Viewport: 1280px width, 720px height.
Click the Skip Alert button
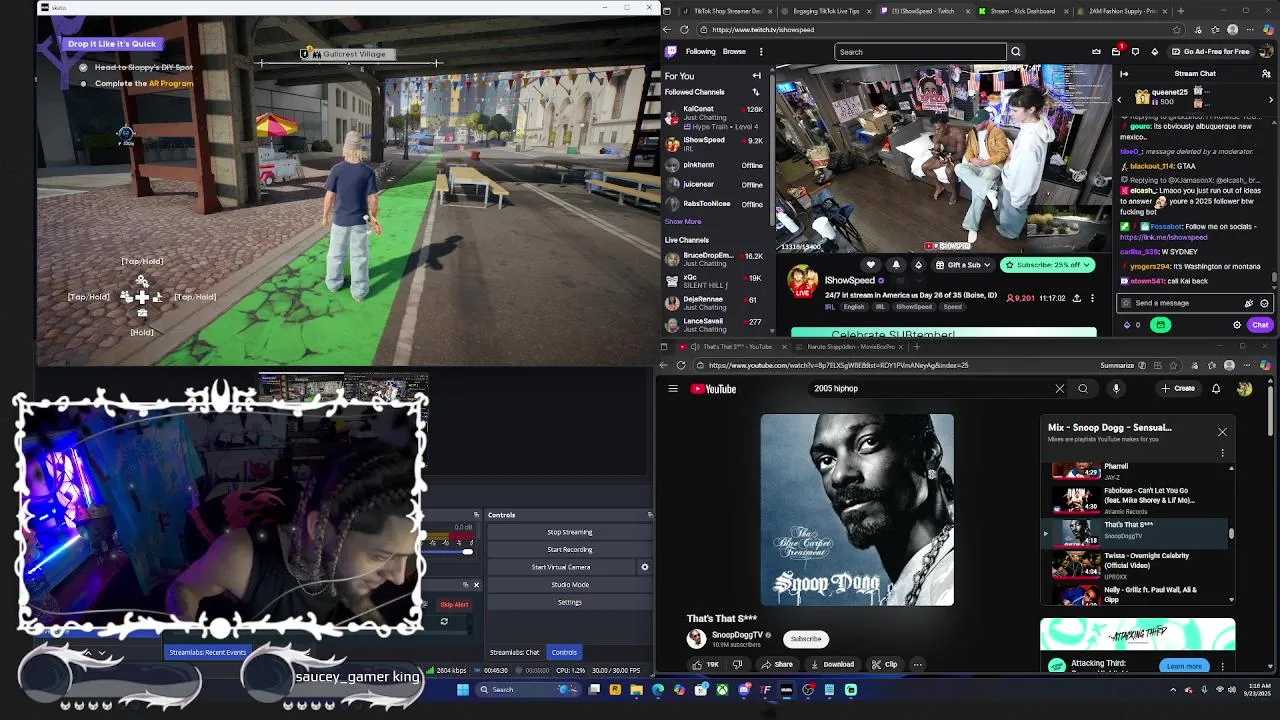(453, 605)
